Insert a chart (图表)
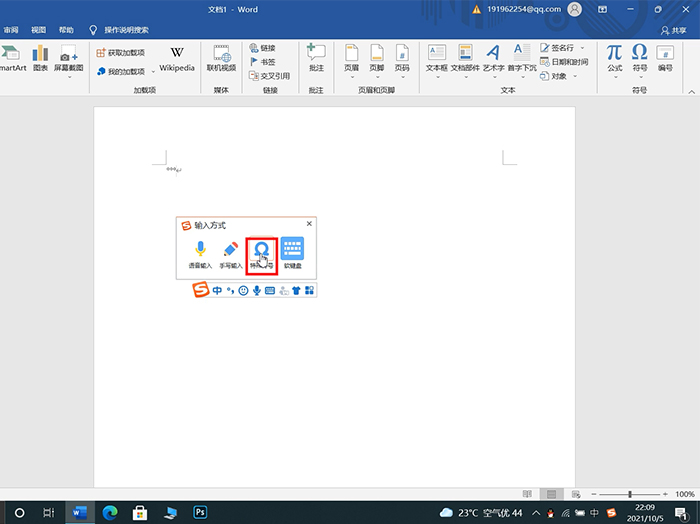Viewport: 700px width, 524px height. 40,58
